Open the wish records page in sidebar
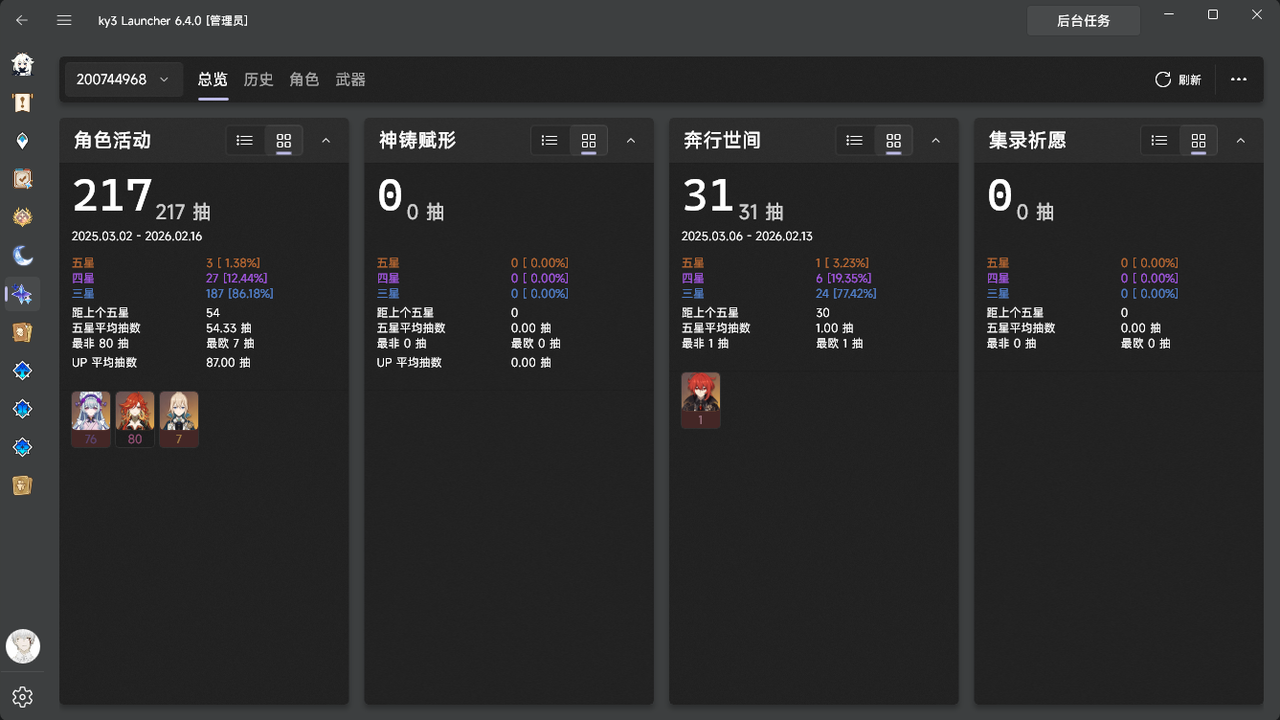1280x720 pixels. click(22, 294)
